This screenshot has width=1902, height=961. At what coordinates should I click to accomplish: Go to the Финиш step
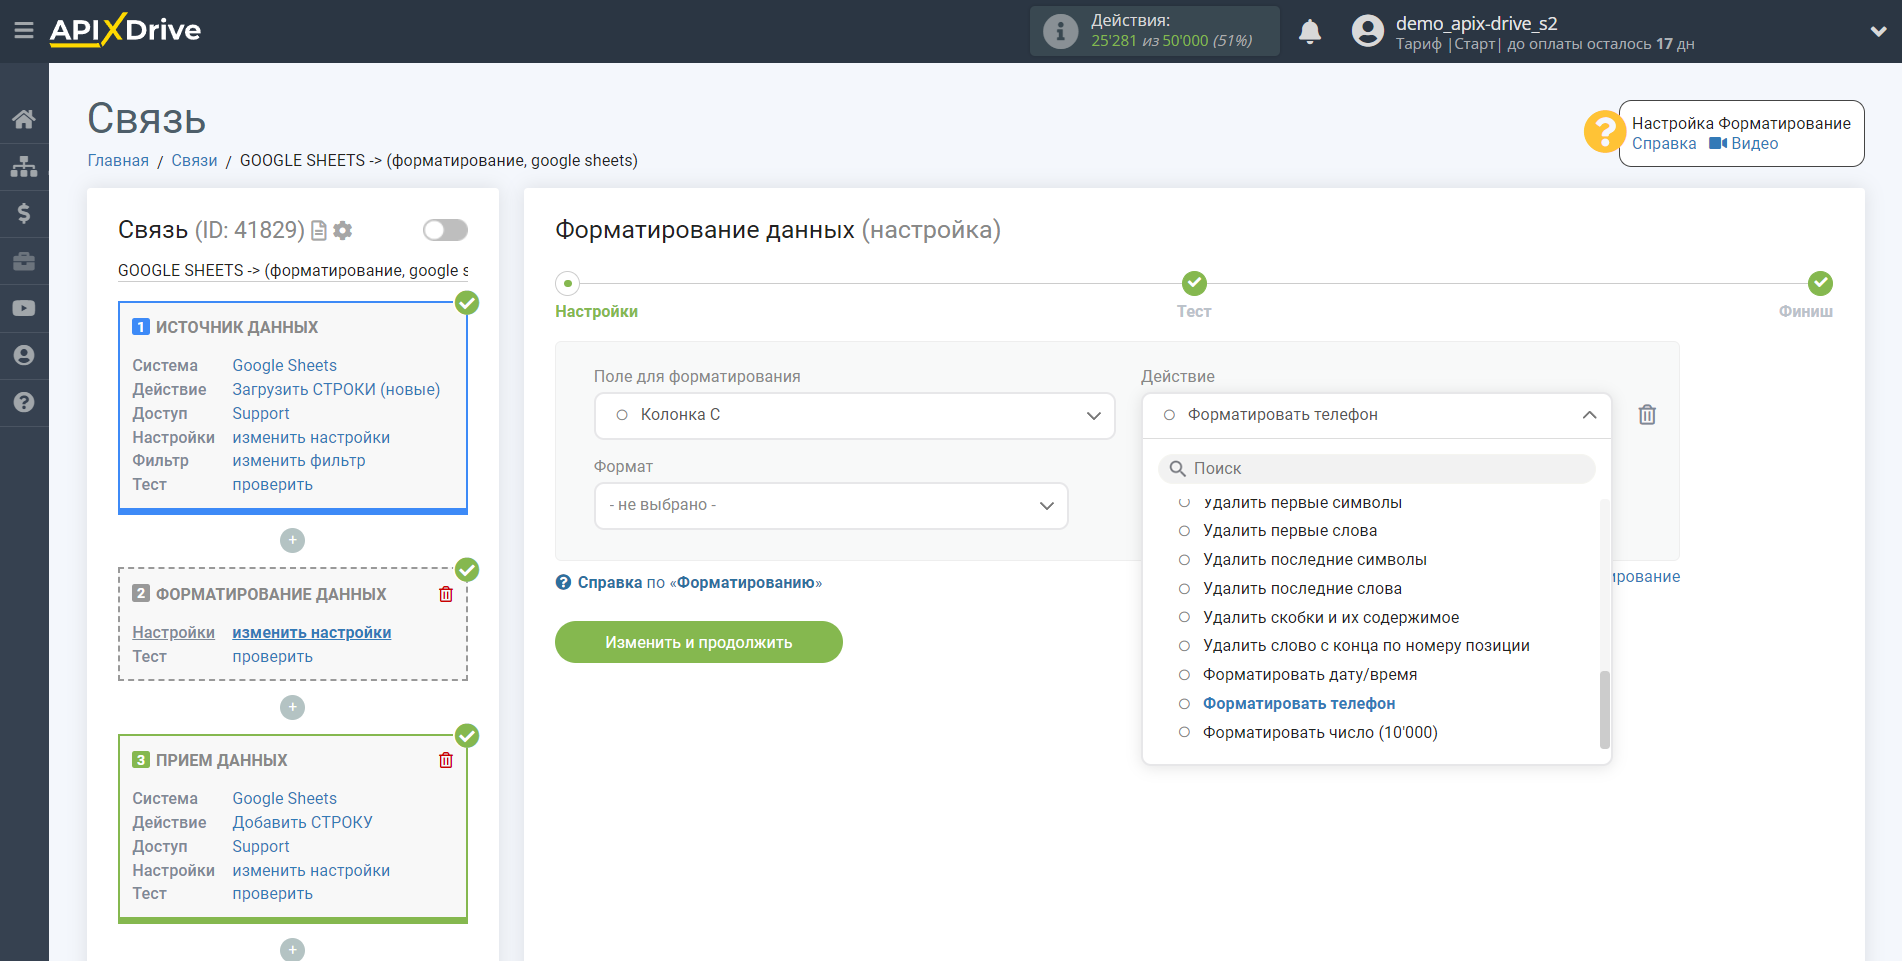click(1820, 284)
